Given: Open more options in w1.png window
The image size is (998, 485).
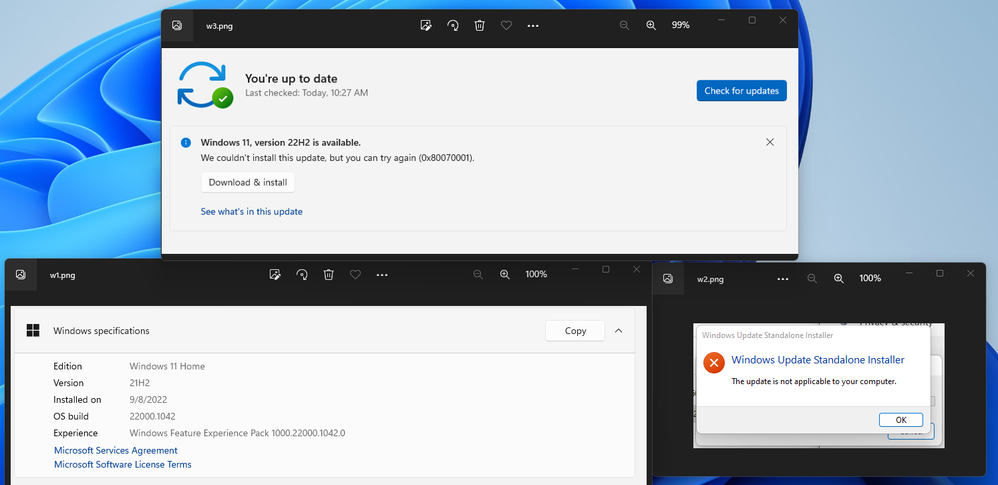Looking at the screenshot, I should point(382,275).
